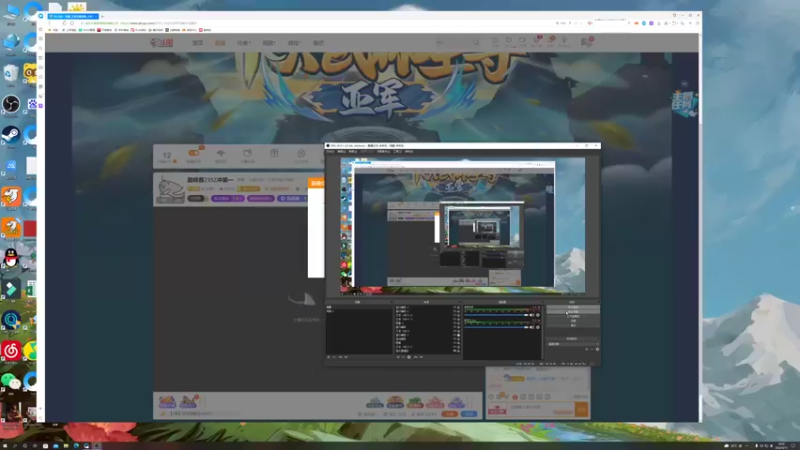Click the OBS preview canvas
Screen dimensions: 800x450
click(463, 226)
